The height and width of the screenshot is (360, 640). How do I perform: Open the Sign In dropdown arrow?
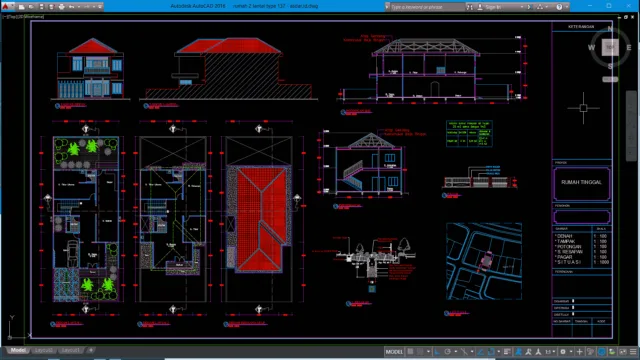click(522, 7)
